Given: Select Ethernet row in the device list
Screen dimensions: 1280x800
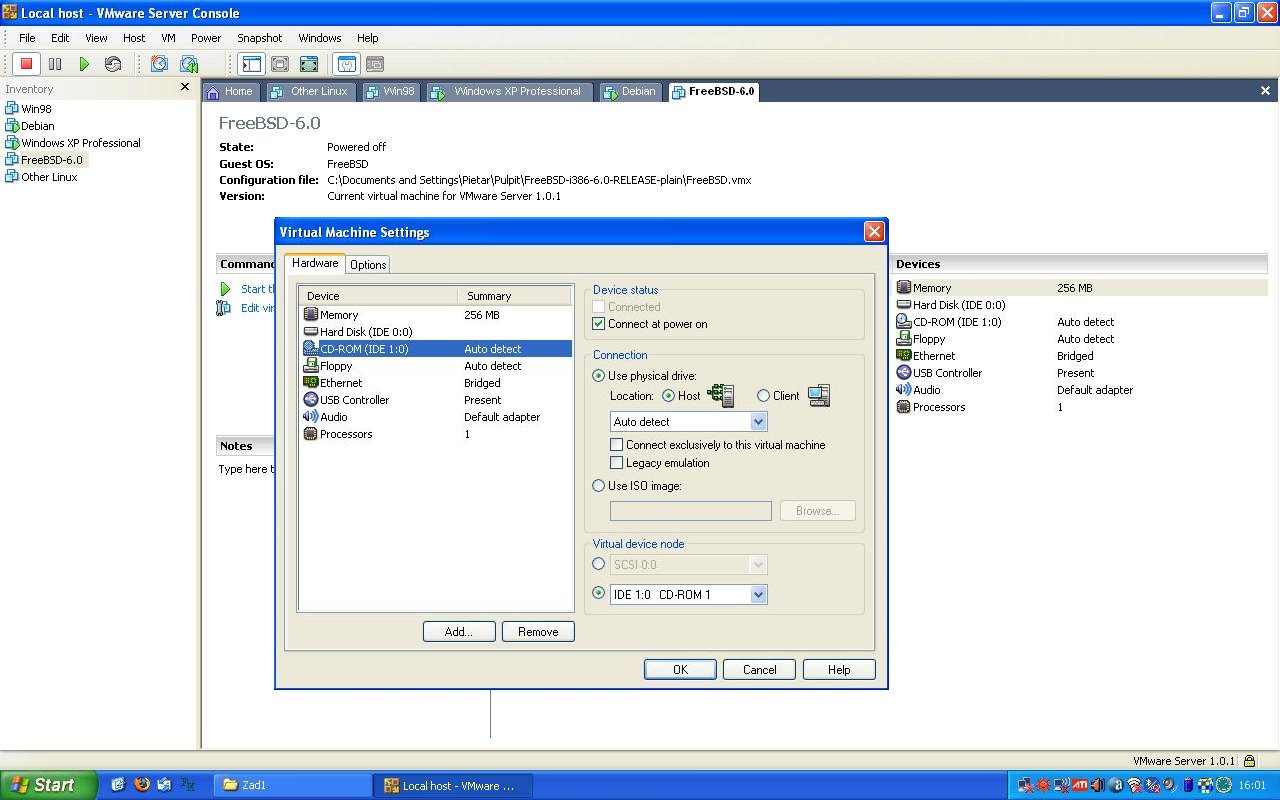Looking at the screenshot, I should [x=436, y=383].
